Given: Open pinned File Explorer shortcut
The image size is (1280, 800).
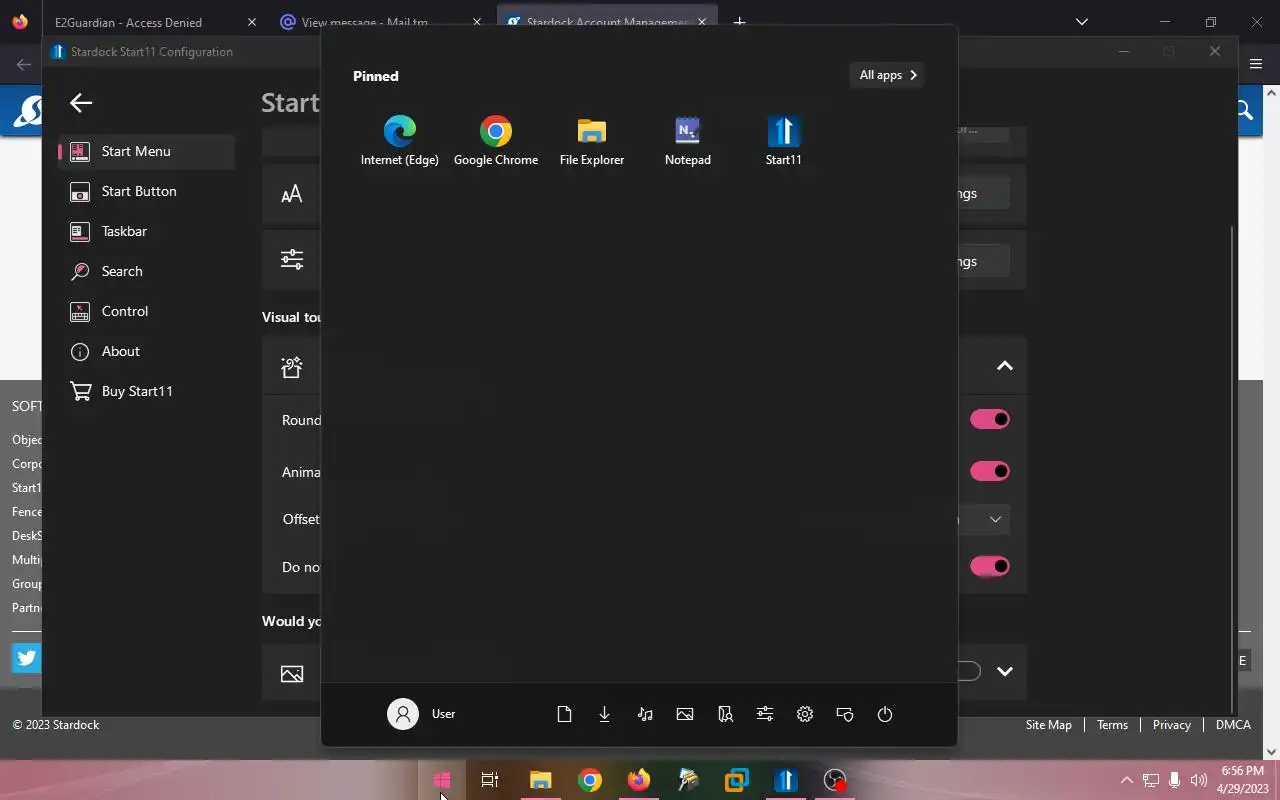Looking at the screenshot, I should (592, 141).
